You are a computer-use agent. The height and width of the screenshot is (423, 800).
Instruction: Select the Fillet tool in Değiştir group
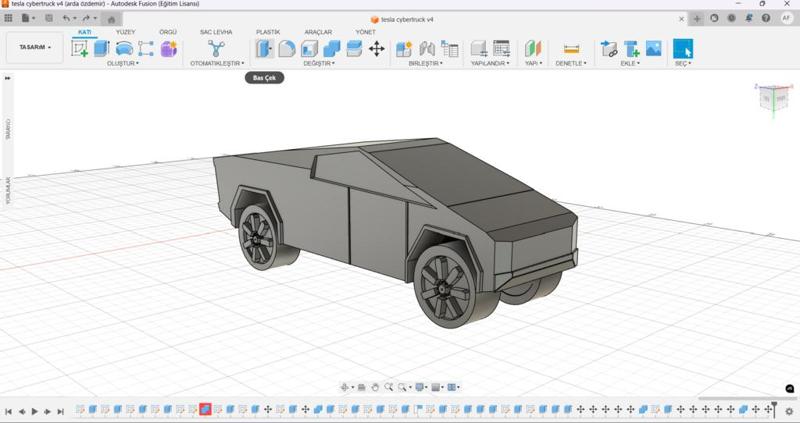click(x=286, y=48)
